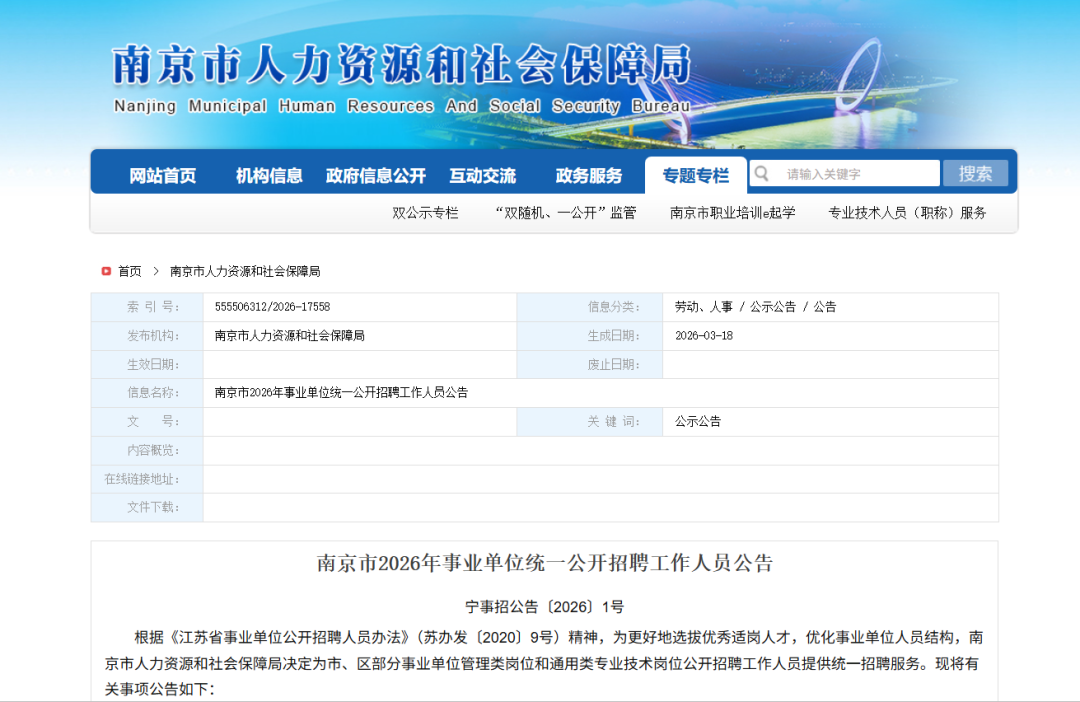Select the 互动交流 navigation item
The image size is (1080, 702).
coord(482,176)
